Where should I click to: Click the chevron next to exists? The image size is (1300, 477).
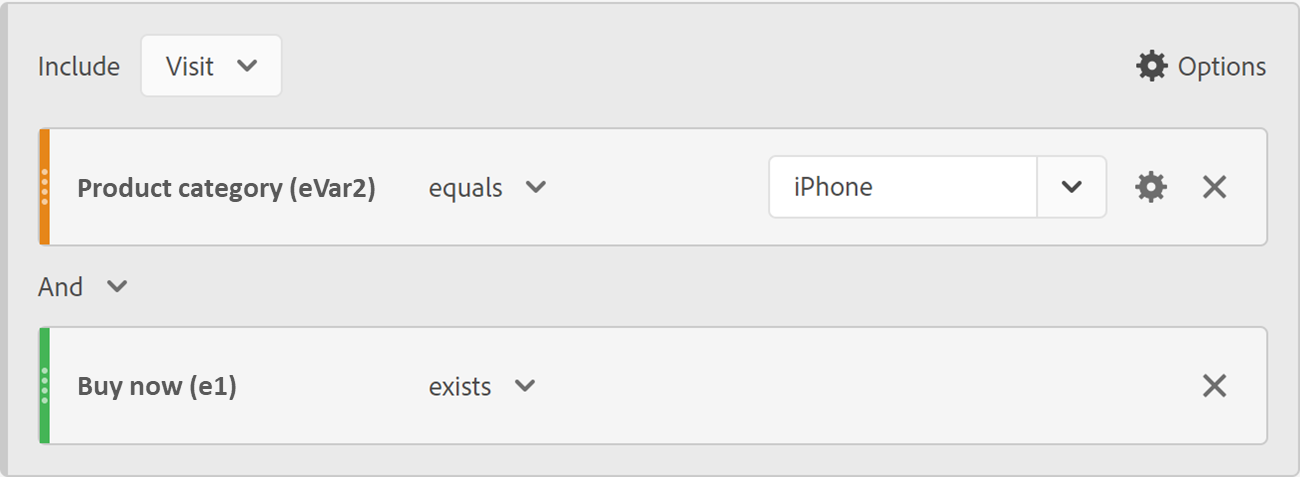tap(525, 386)
